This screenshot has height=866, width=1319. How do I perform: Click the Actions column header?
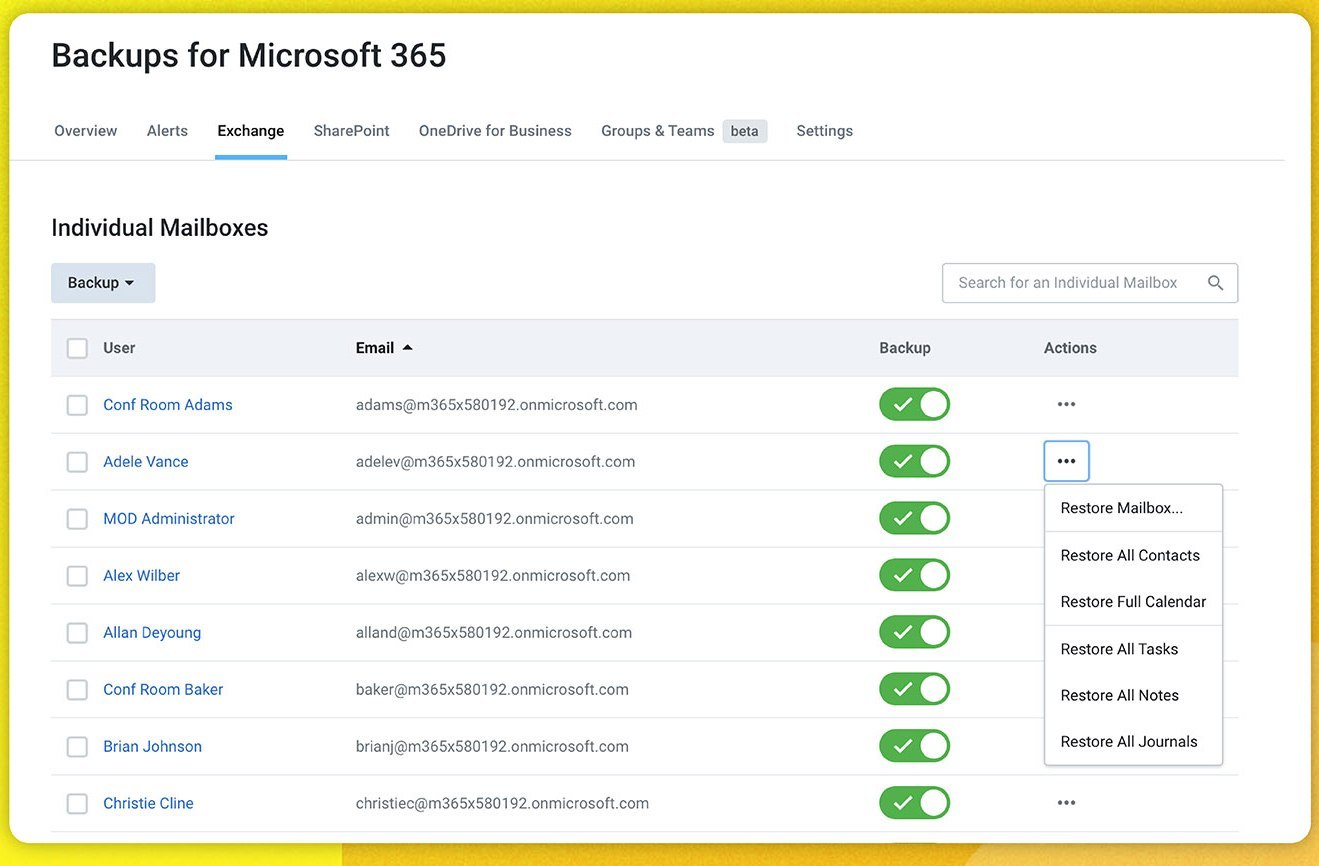click(1070, 348)
